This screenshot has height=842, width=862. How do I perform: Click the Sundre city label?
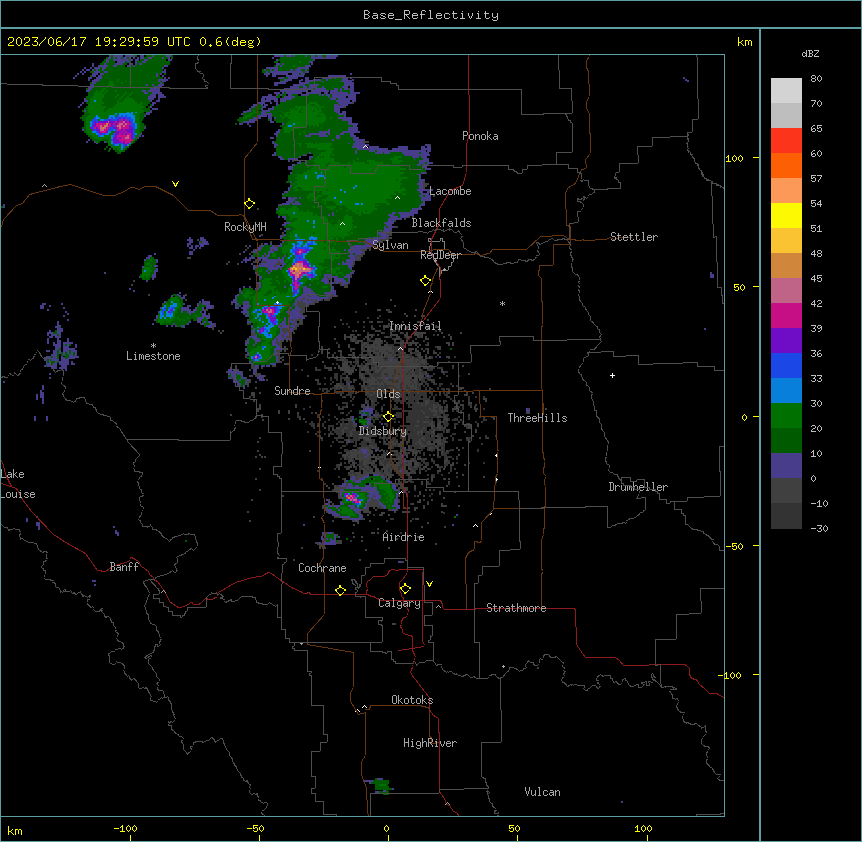coord(292,391)
